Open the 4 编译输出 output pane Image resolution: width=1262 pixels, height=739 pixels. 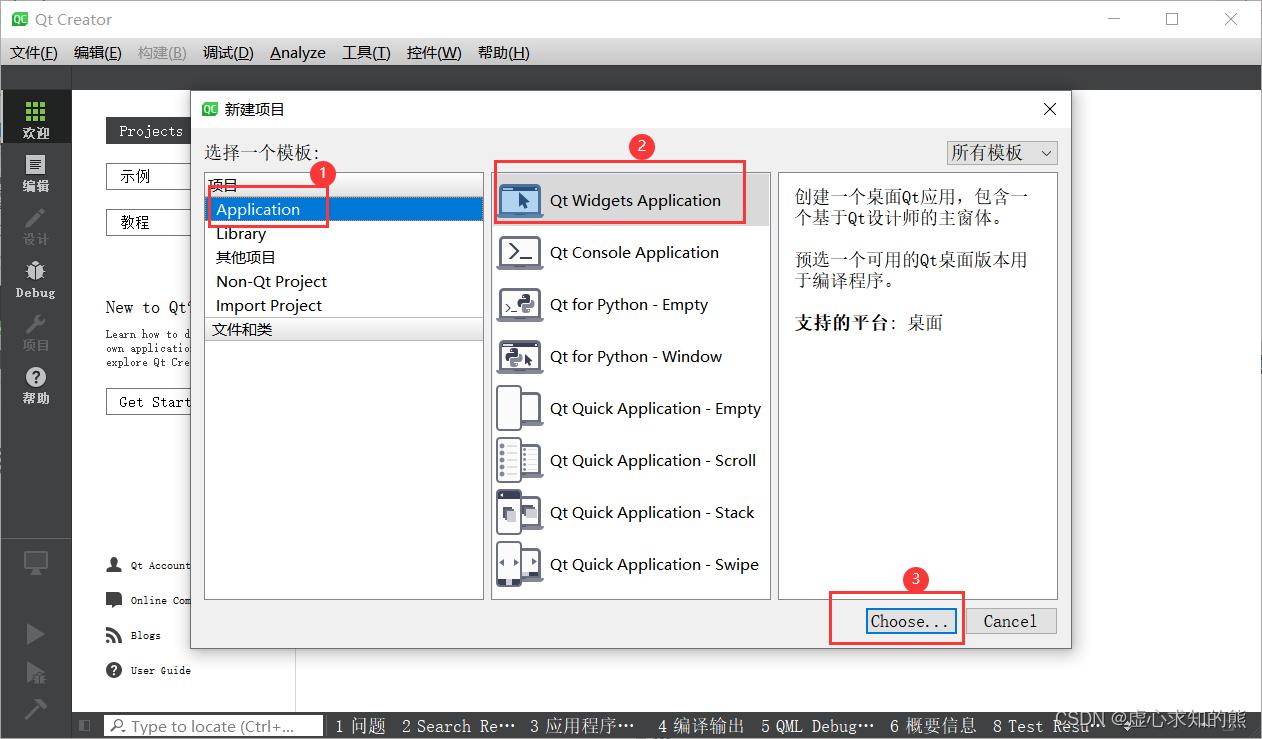(x=701, y=726)
